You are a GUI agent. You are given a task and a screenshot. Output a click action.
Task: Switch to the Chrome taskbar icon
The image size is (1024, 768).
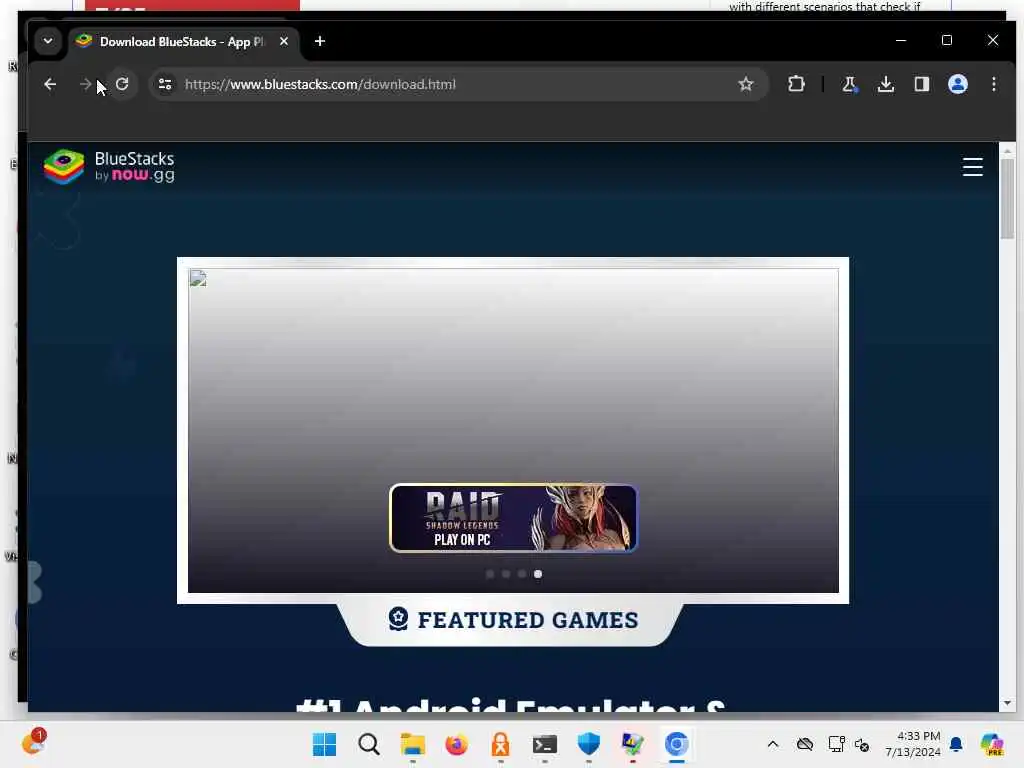point(677,744)
